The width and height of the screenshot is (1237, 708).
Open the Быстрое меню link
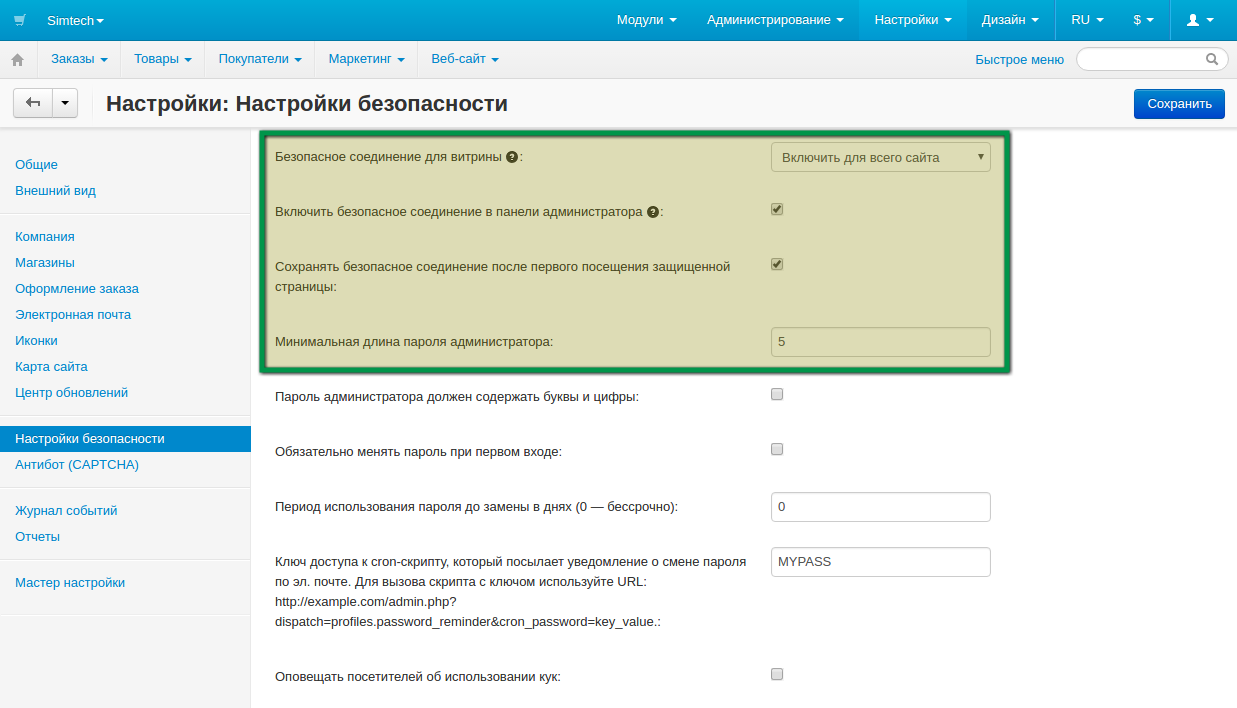point(1019,60)
